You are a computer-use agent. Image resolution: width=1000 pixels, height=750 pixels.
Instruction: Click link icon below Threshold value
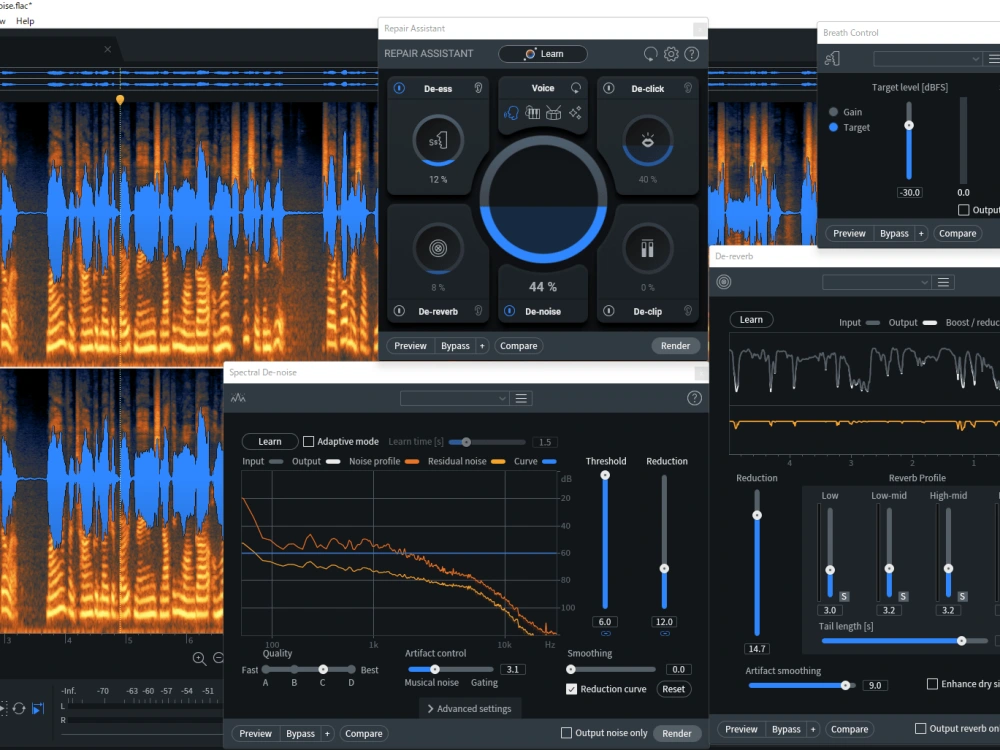pos(605,634)
